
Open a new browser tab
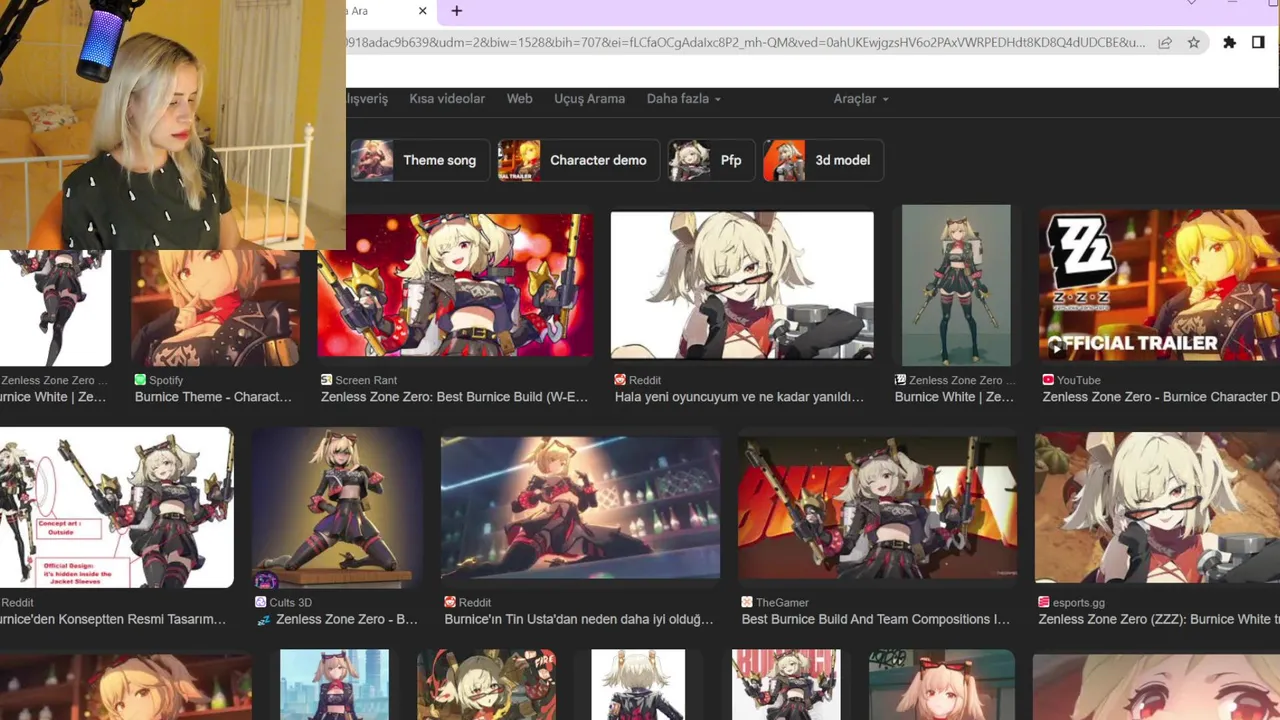457,11
